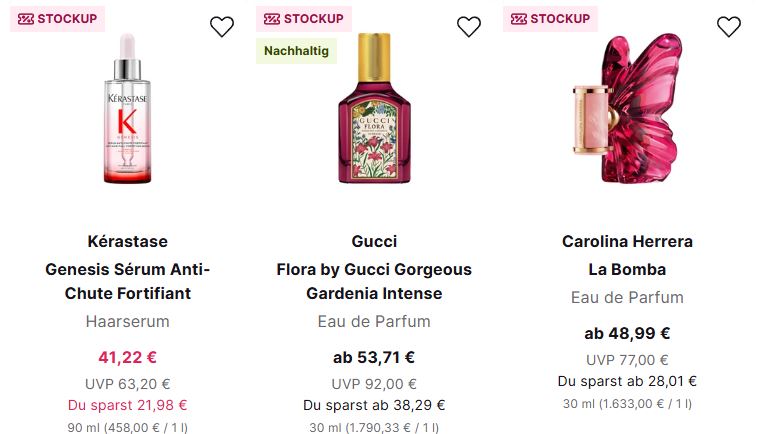Click the ab 53,71 € Gucci price

(374, 357)
